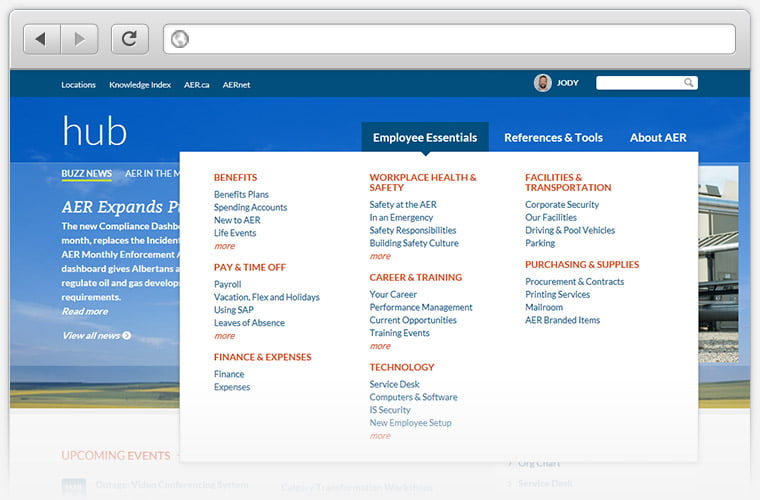
Task: Open the Technology heading
Action: [402, 367]
